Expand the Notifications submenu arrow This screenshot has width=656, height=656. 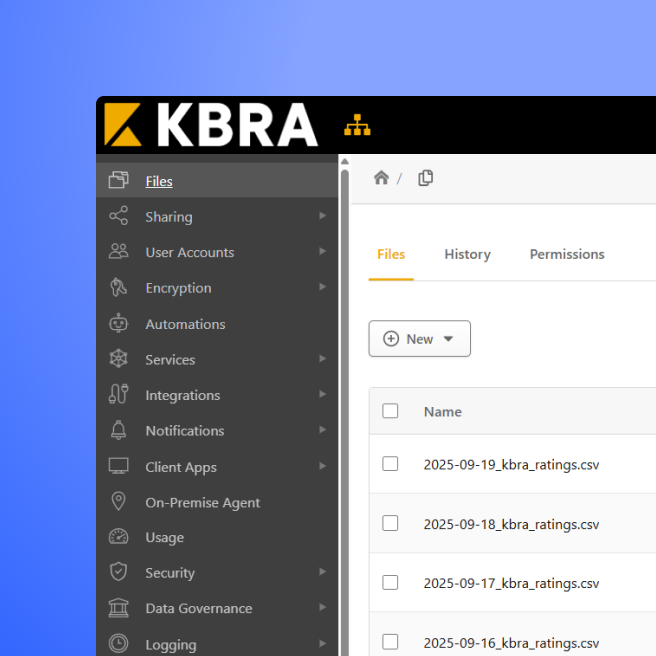[322, 430]
